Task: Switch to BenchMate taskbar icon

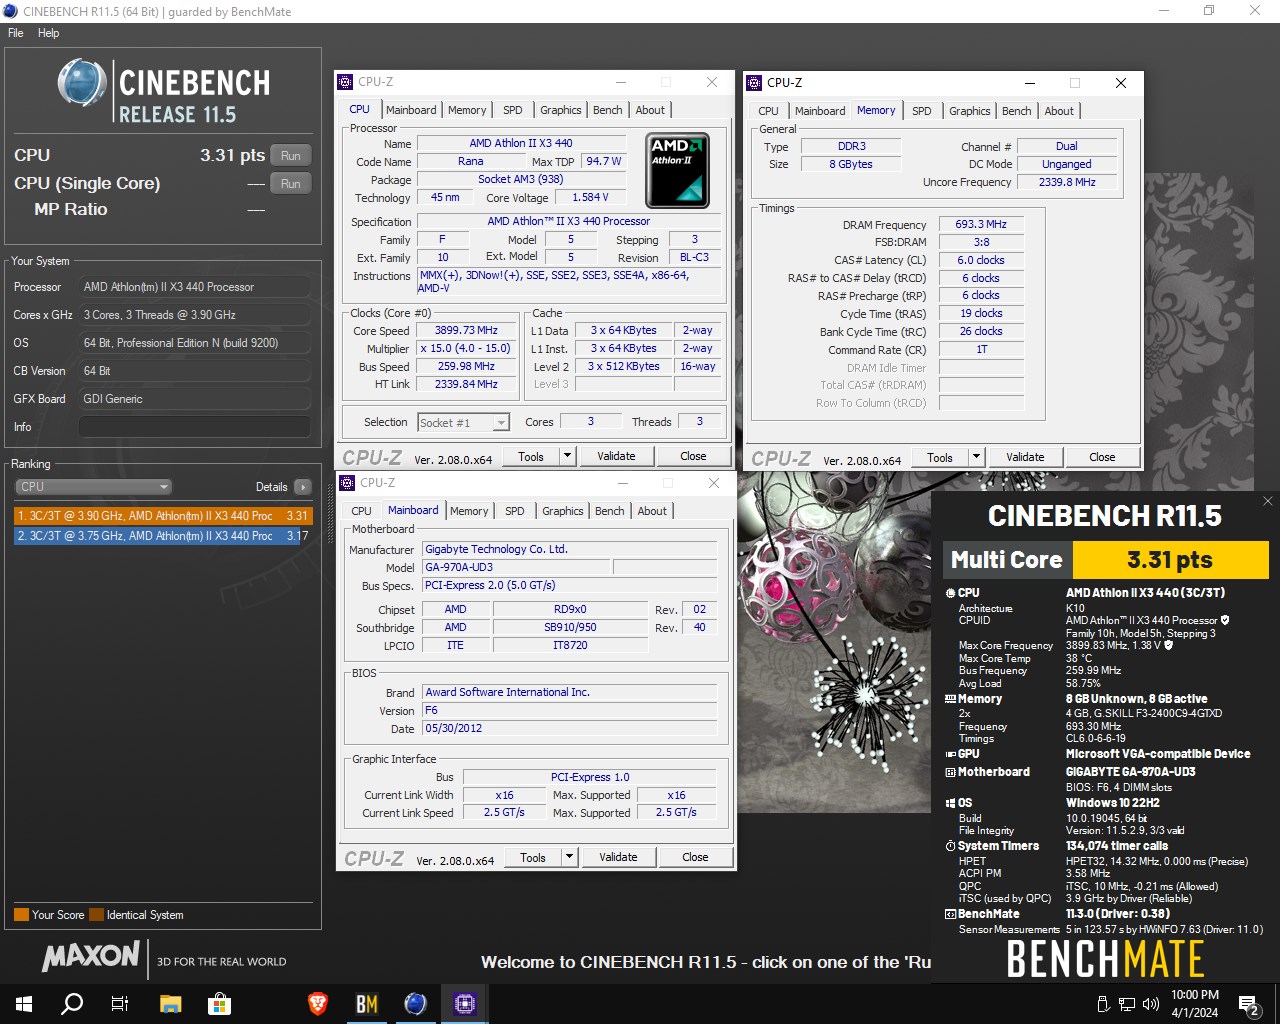Action: click(367, 1003)
